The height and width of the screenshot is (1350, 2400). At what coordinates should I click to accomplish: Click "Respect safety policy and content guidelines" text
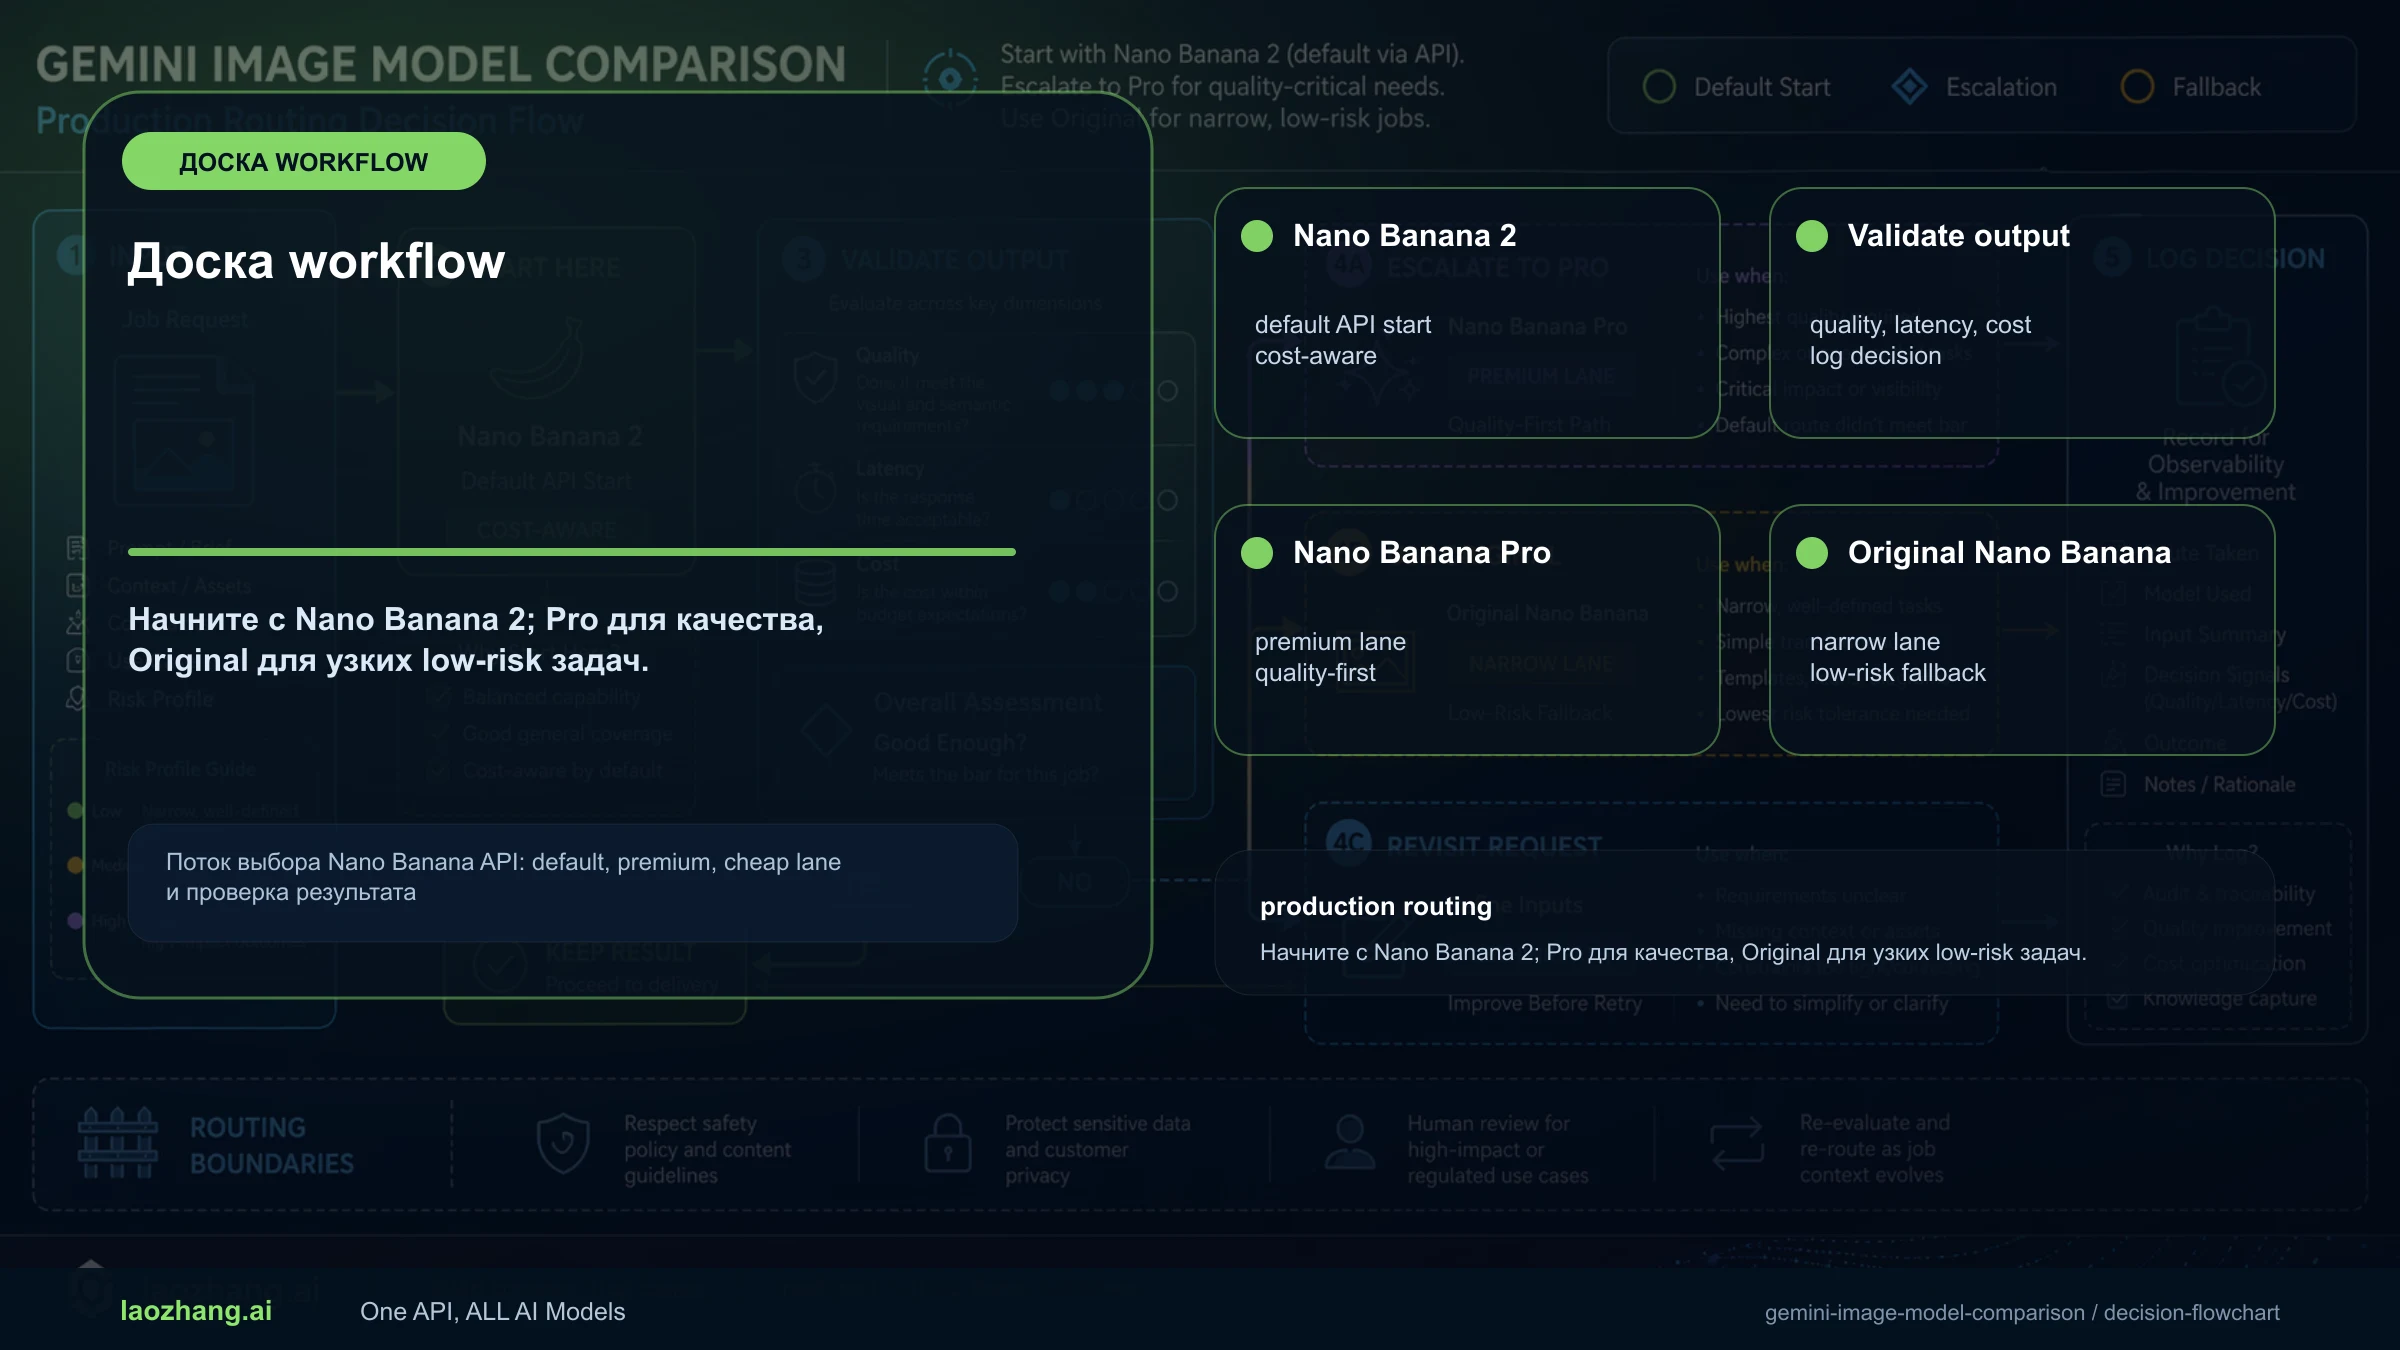click(708, 1150)
